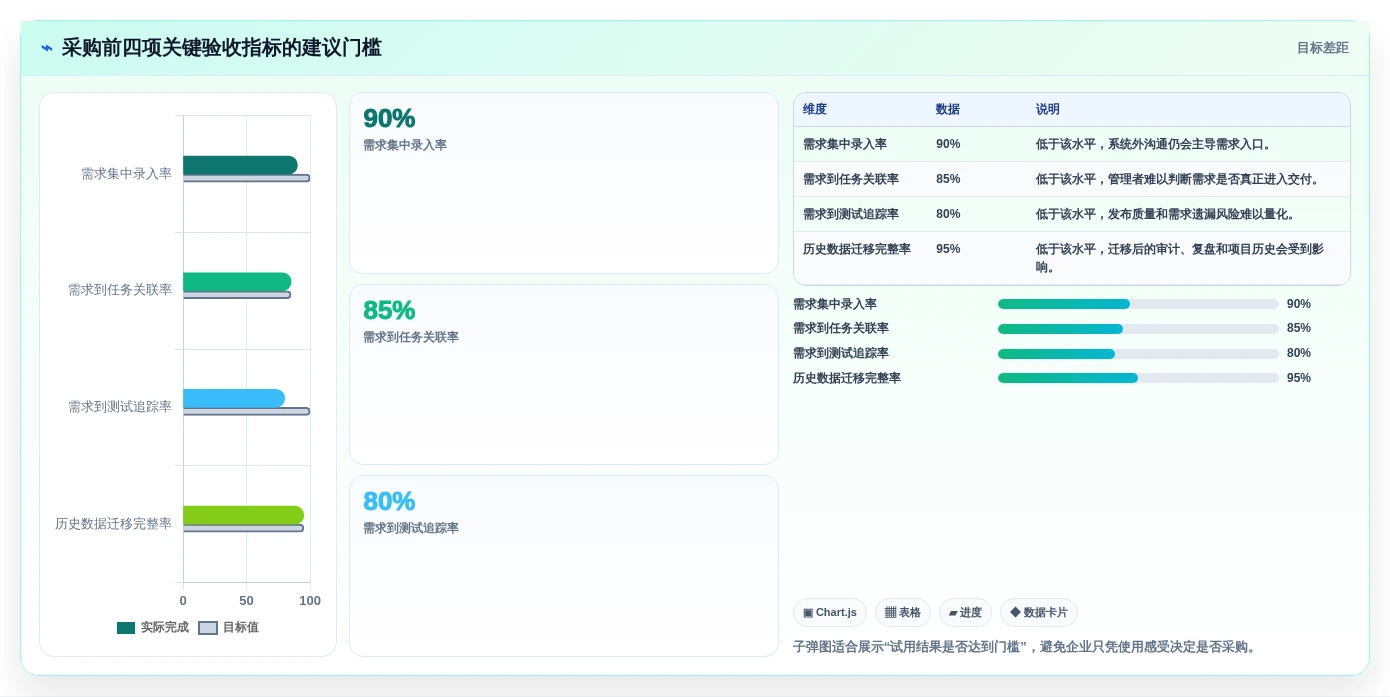The width and height of the screenshot is (1390, 697).
Task: Select table cell 历史数据迁移完整率
Action: [x=857, y=249]
